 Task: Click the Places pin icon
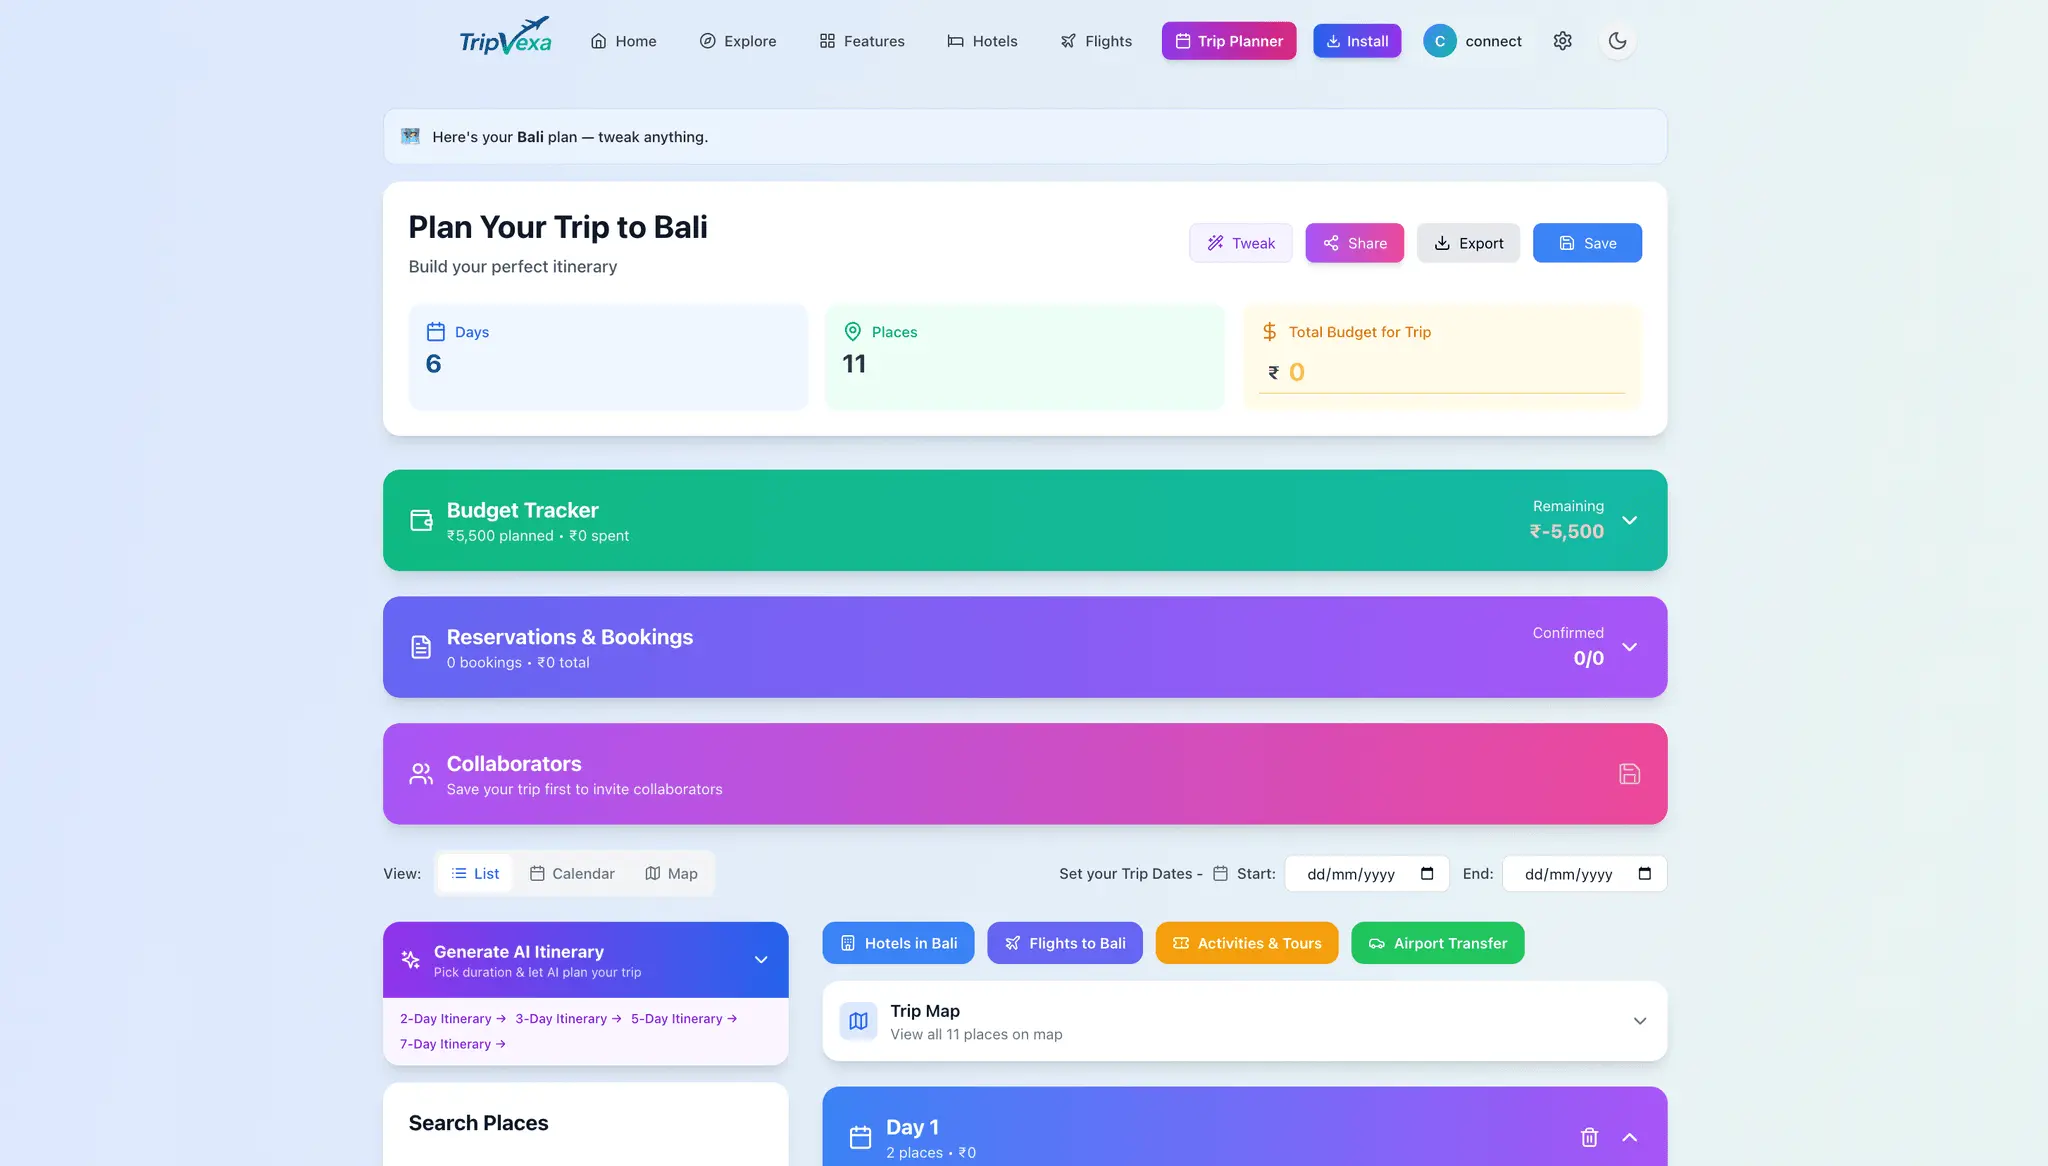click(x=853, y=332)
